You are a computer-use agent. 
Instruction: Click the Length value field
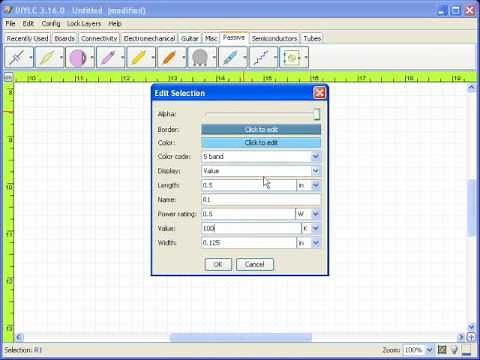[x=249, y=185]
